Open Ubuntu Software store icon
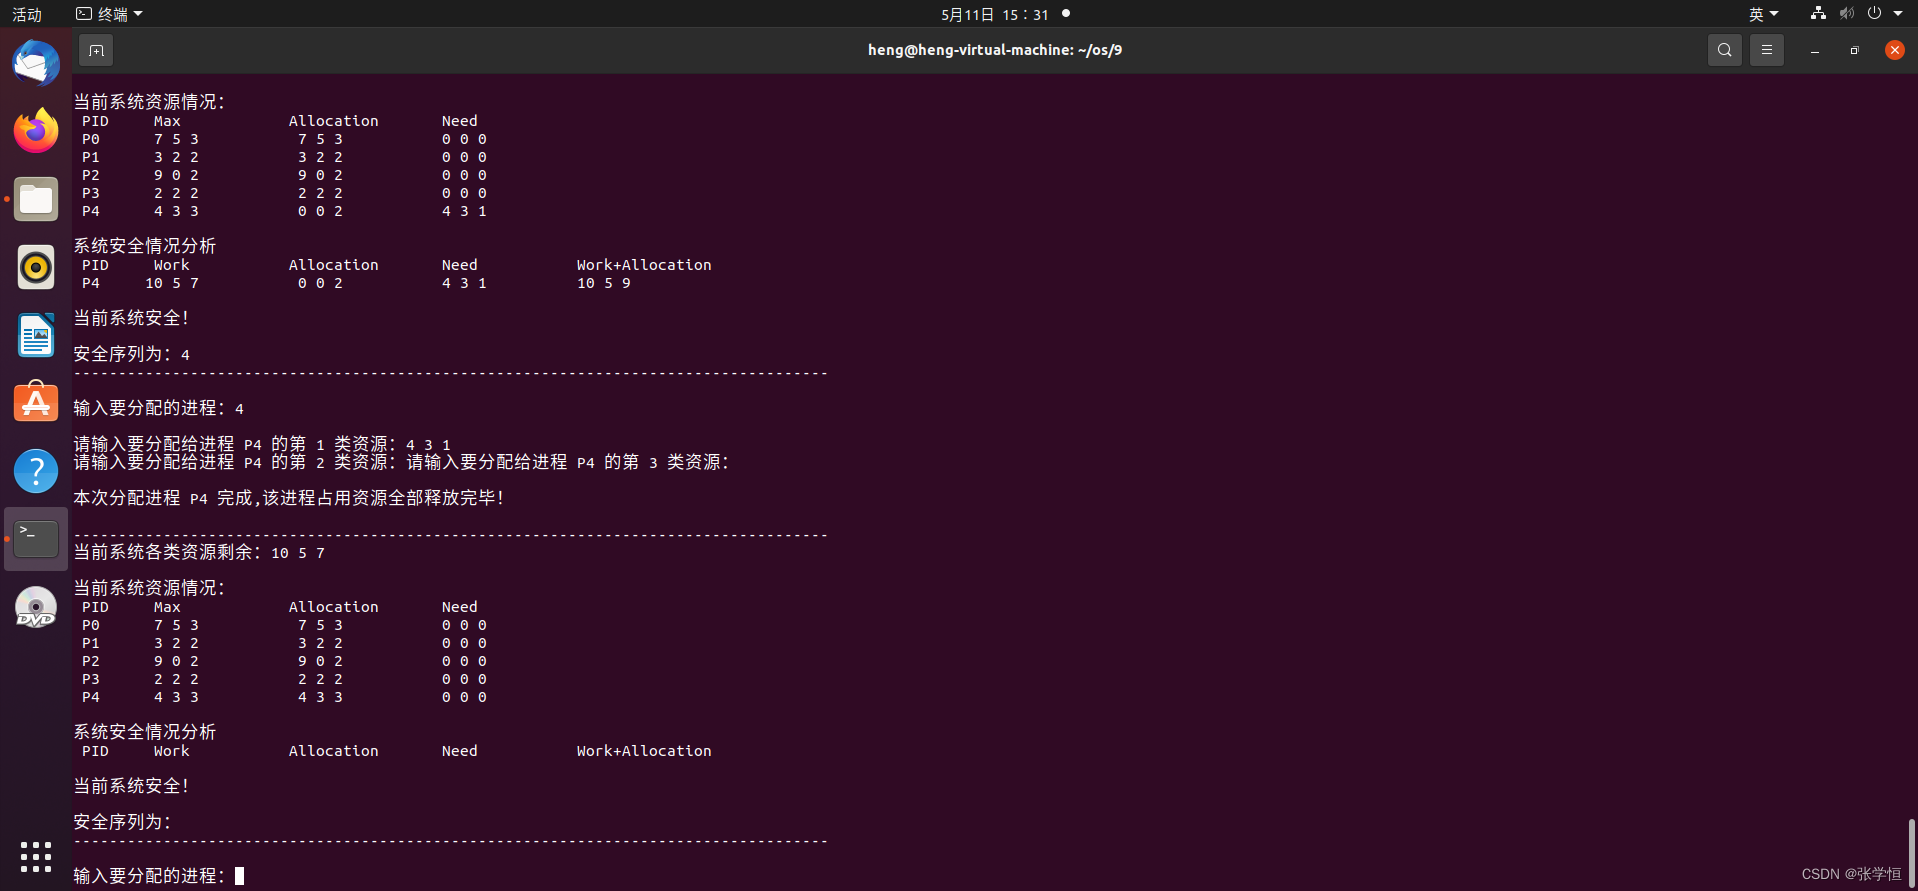Screen dimensions: 1918x891 [x=36, y=403]
